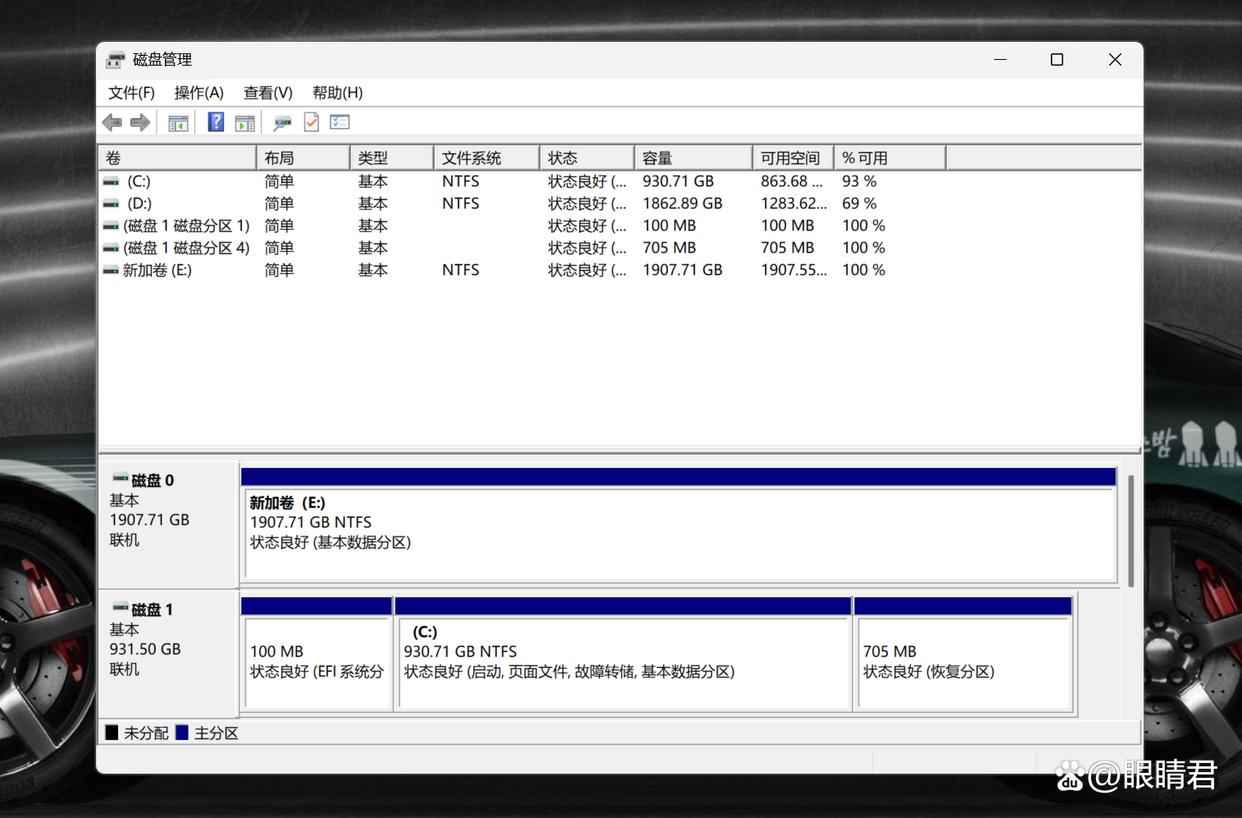Toggle the show/hide console tree icon
The height and width of the screenshot is (818, 1242).
click(178, 123)
